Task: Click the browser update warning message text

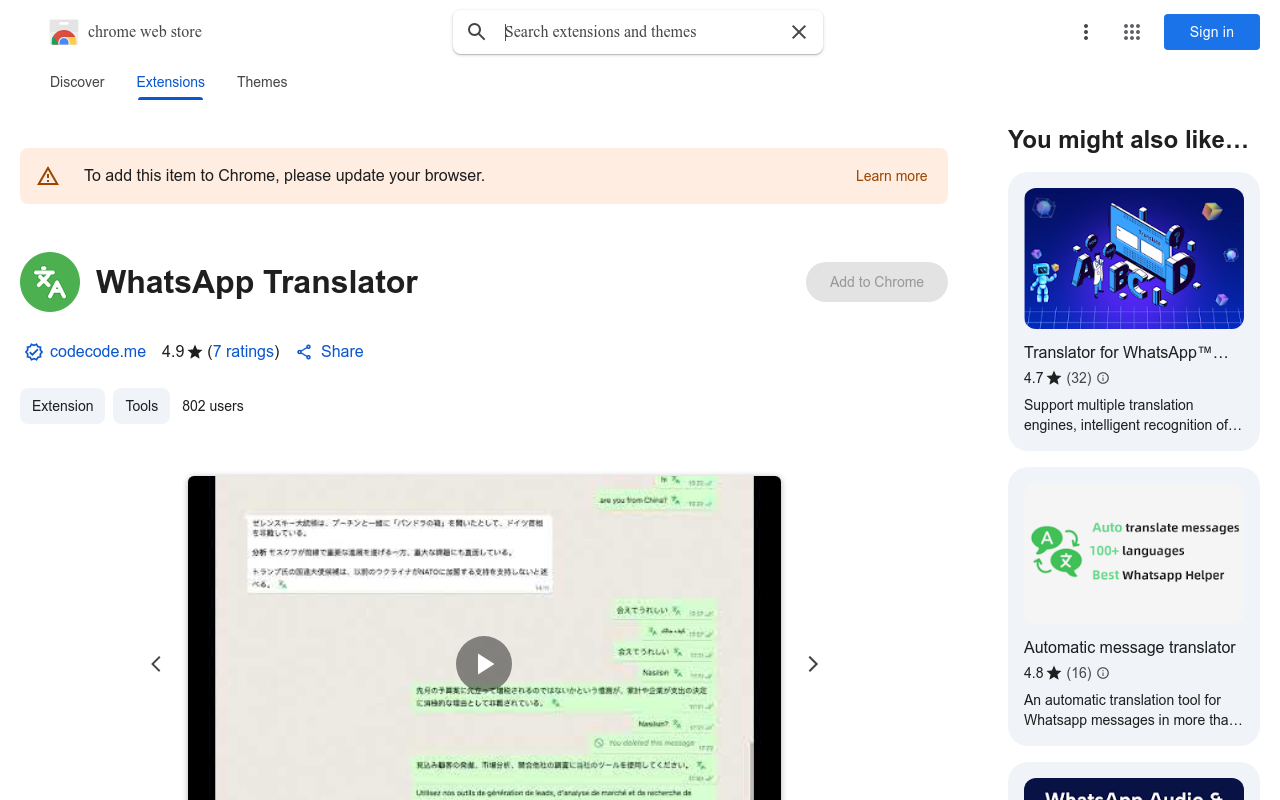Action: coord(284,176)
